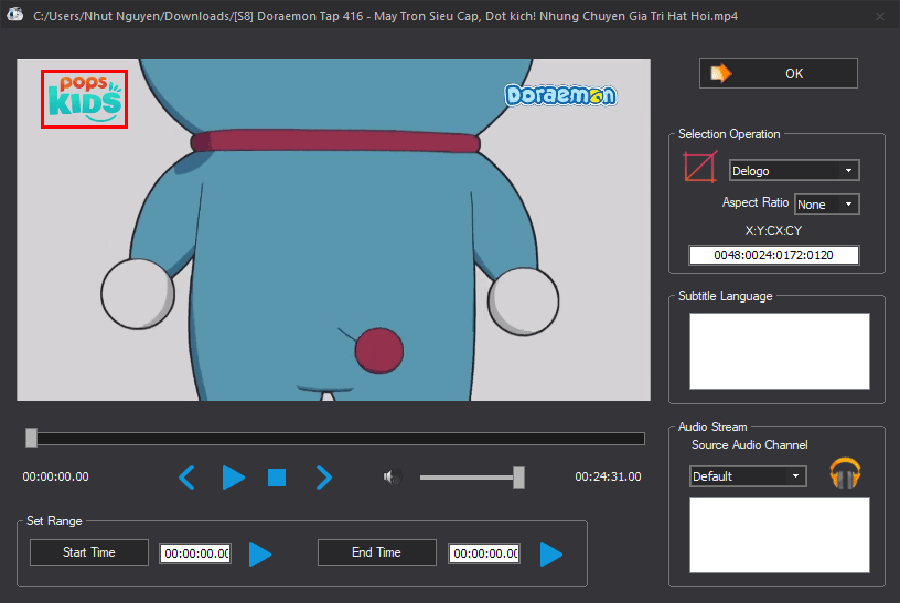This screenshot has width=900, height=603.
Task: Click the Start Time button
Action: click(89, 553)
